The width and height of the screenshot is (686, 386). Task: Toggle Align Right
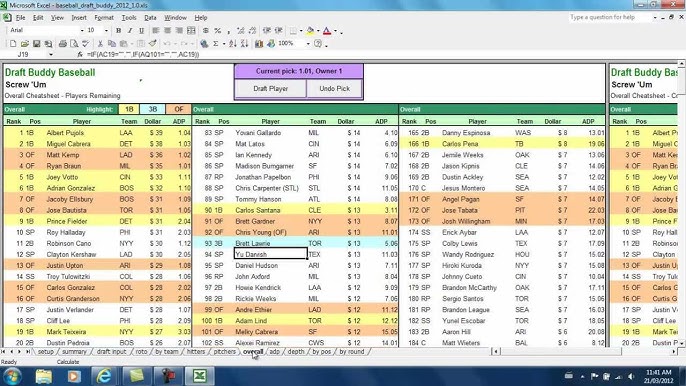tap(179, 30)
